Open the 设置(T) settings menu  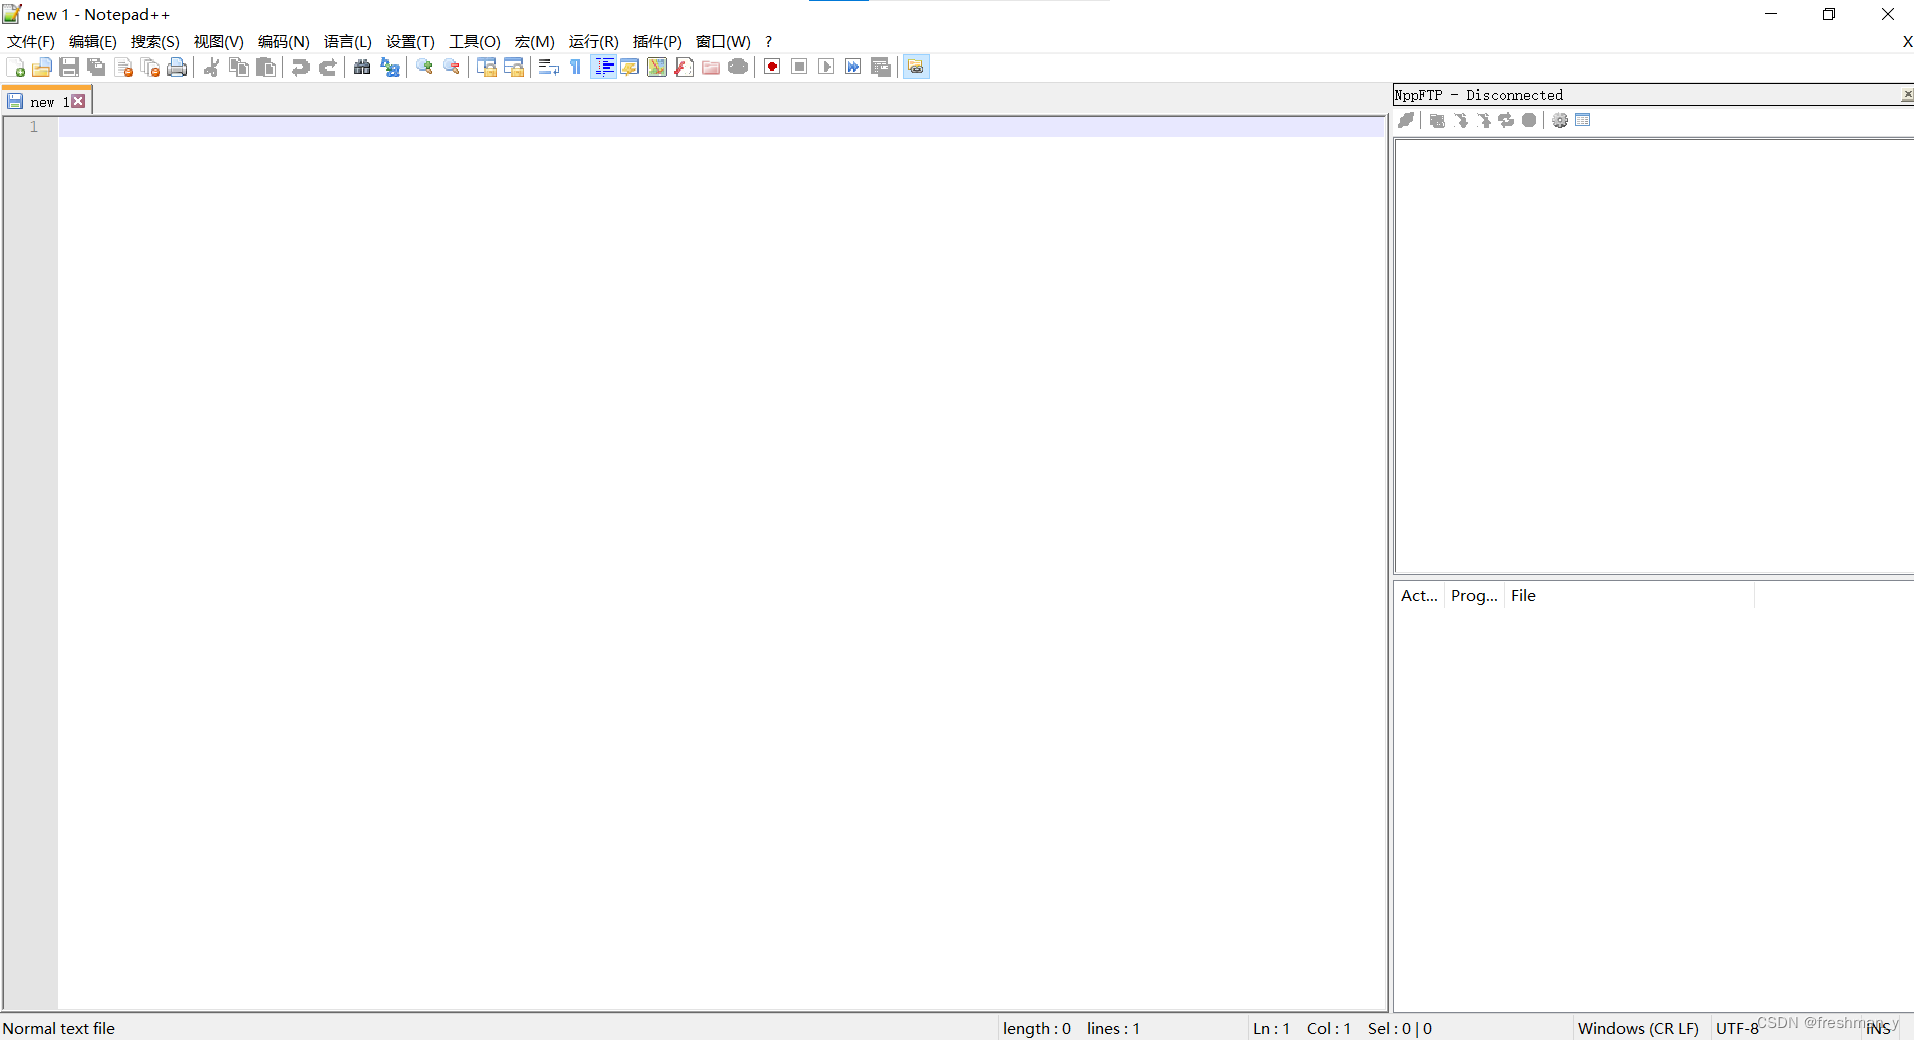pyautogui.click(x=409, y=41)
